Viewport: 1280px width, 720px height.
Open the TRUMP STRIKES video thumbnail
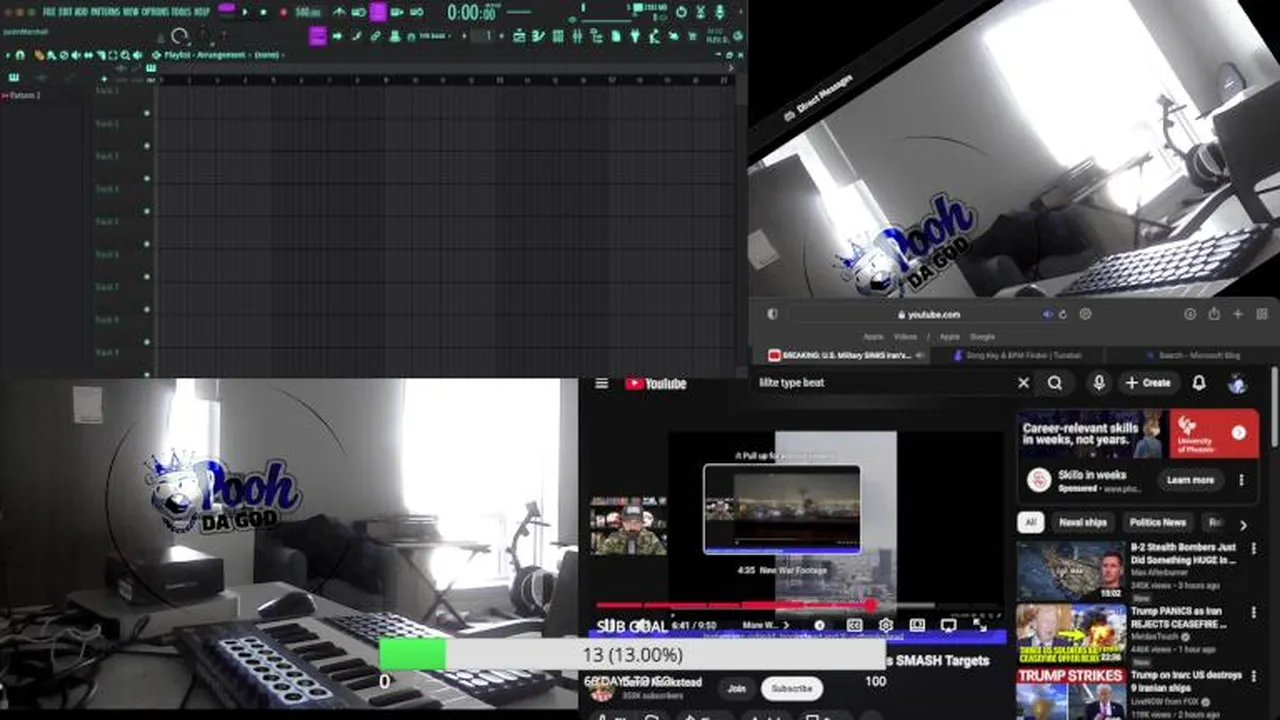coord(1070,693)
